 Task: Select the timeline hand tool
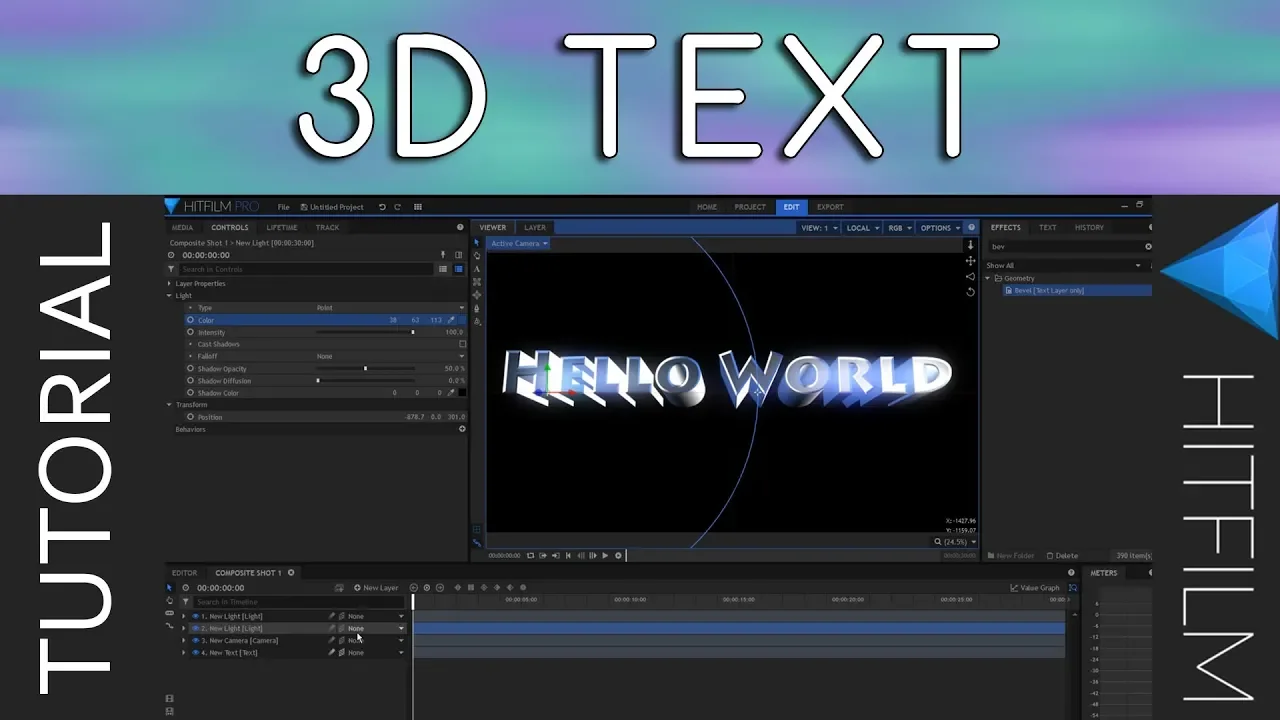pos(169,601)
